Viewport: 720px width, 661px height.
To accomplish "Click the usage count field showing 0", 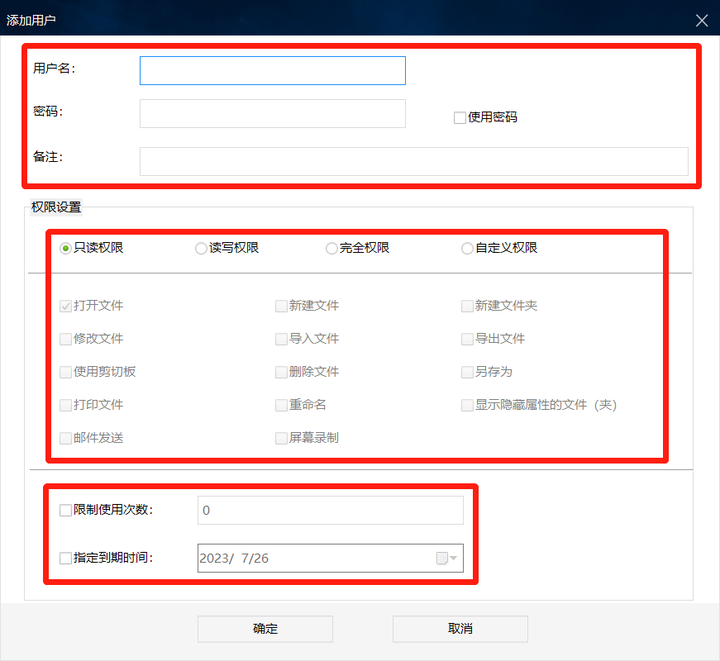I will (330, 510).
